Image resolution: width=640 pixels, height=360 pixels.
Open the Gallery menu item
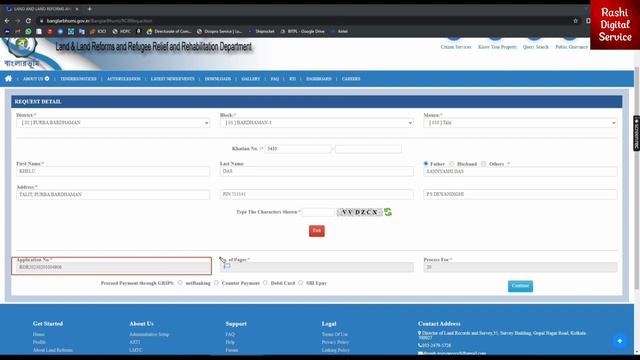point(251,79)
